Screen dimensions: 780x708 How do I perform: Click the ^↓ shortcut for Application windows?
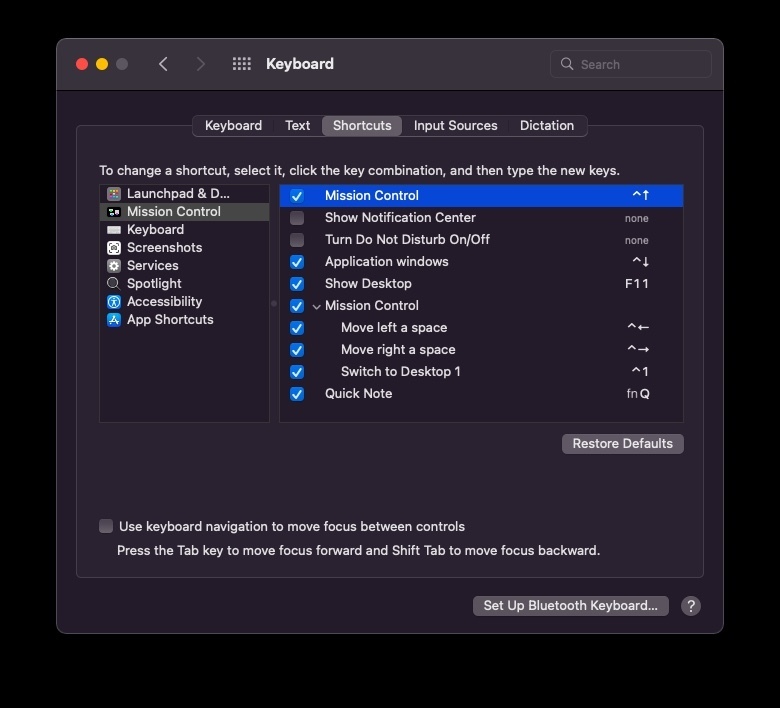[x=640, y=261]
